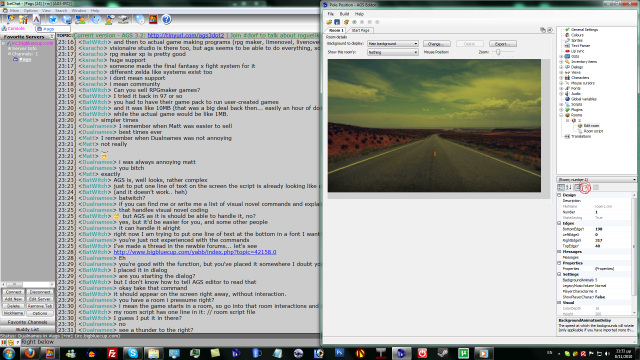Screen dimensions: 640x360
Task: Collapse the Design property category
Action: [x=559, y=195]
